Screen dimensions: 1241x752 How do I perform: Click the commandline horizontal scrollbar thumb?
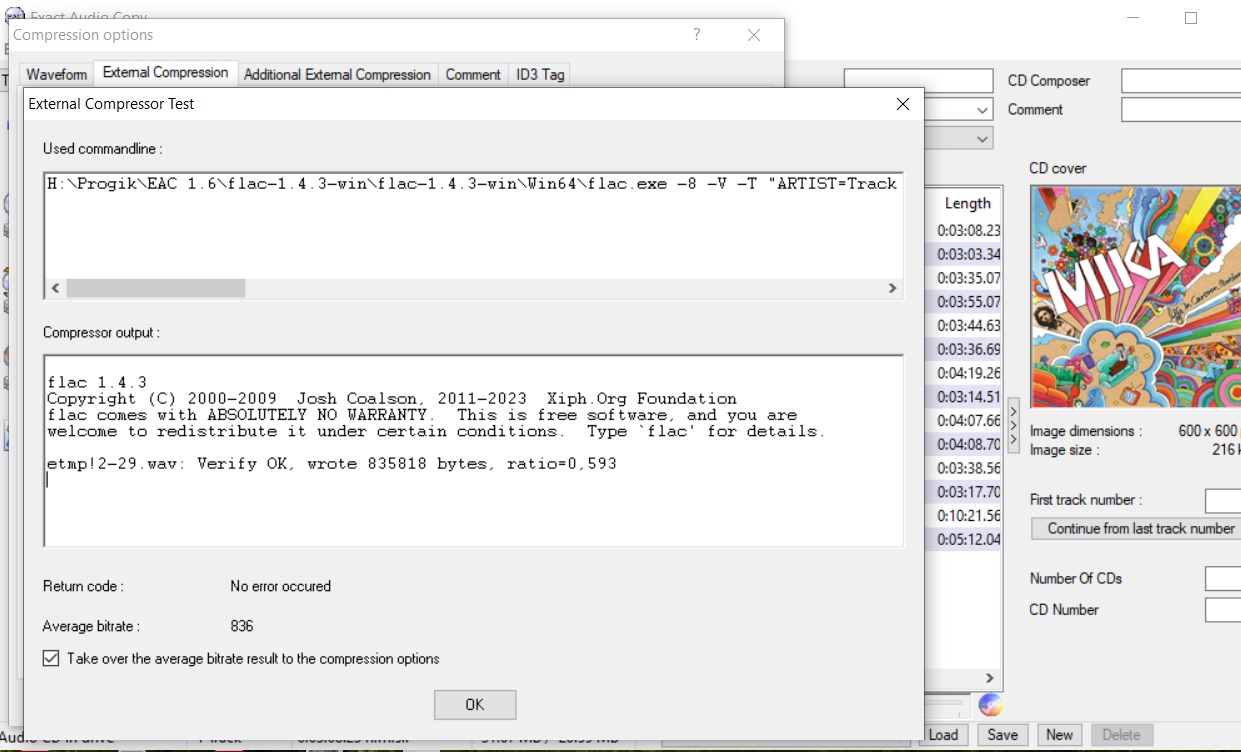click(x=155, y=288)
